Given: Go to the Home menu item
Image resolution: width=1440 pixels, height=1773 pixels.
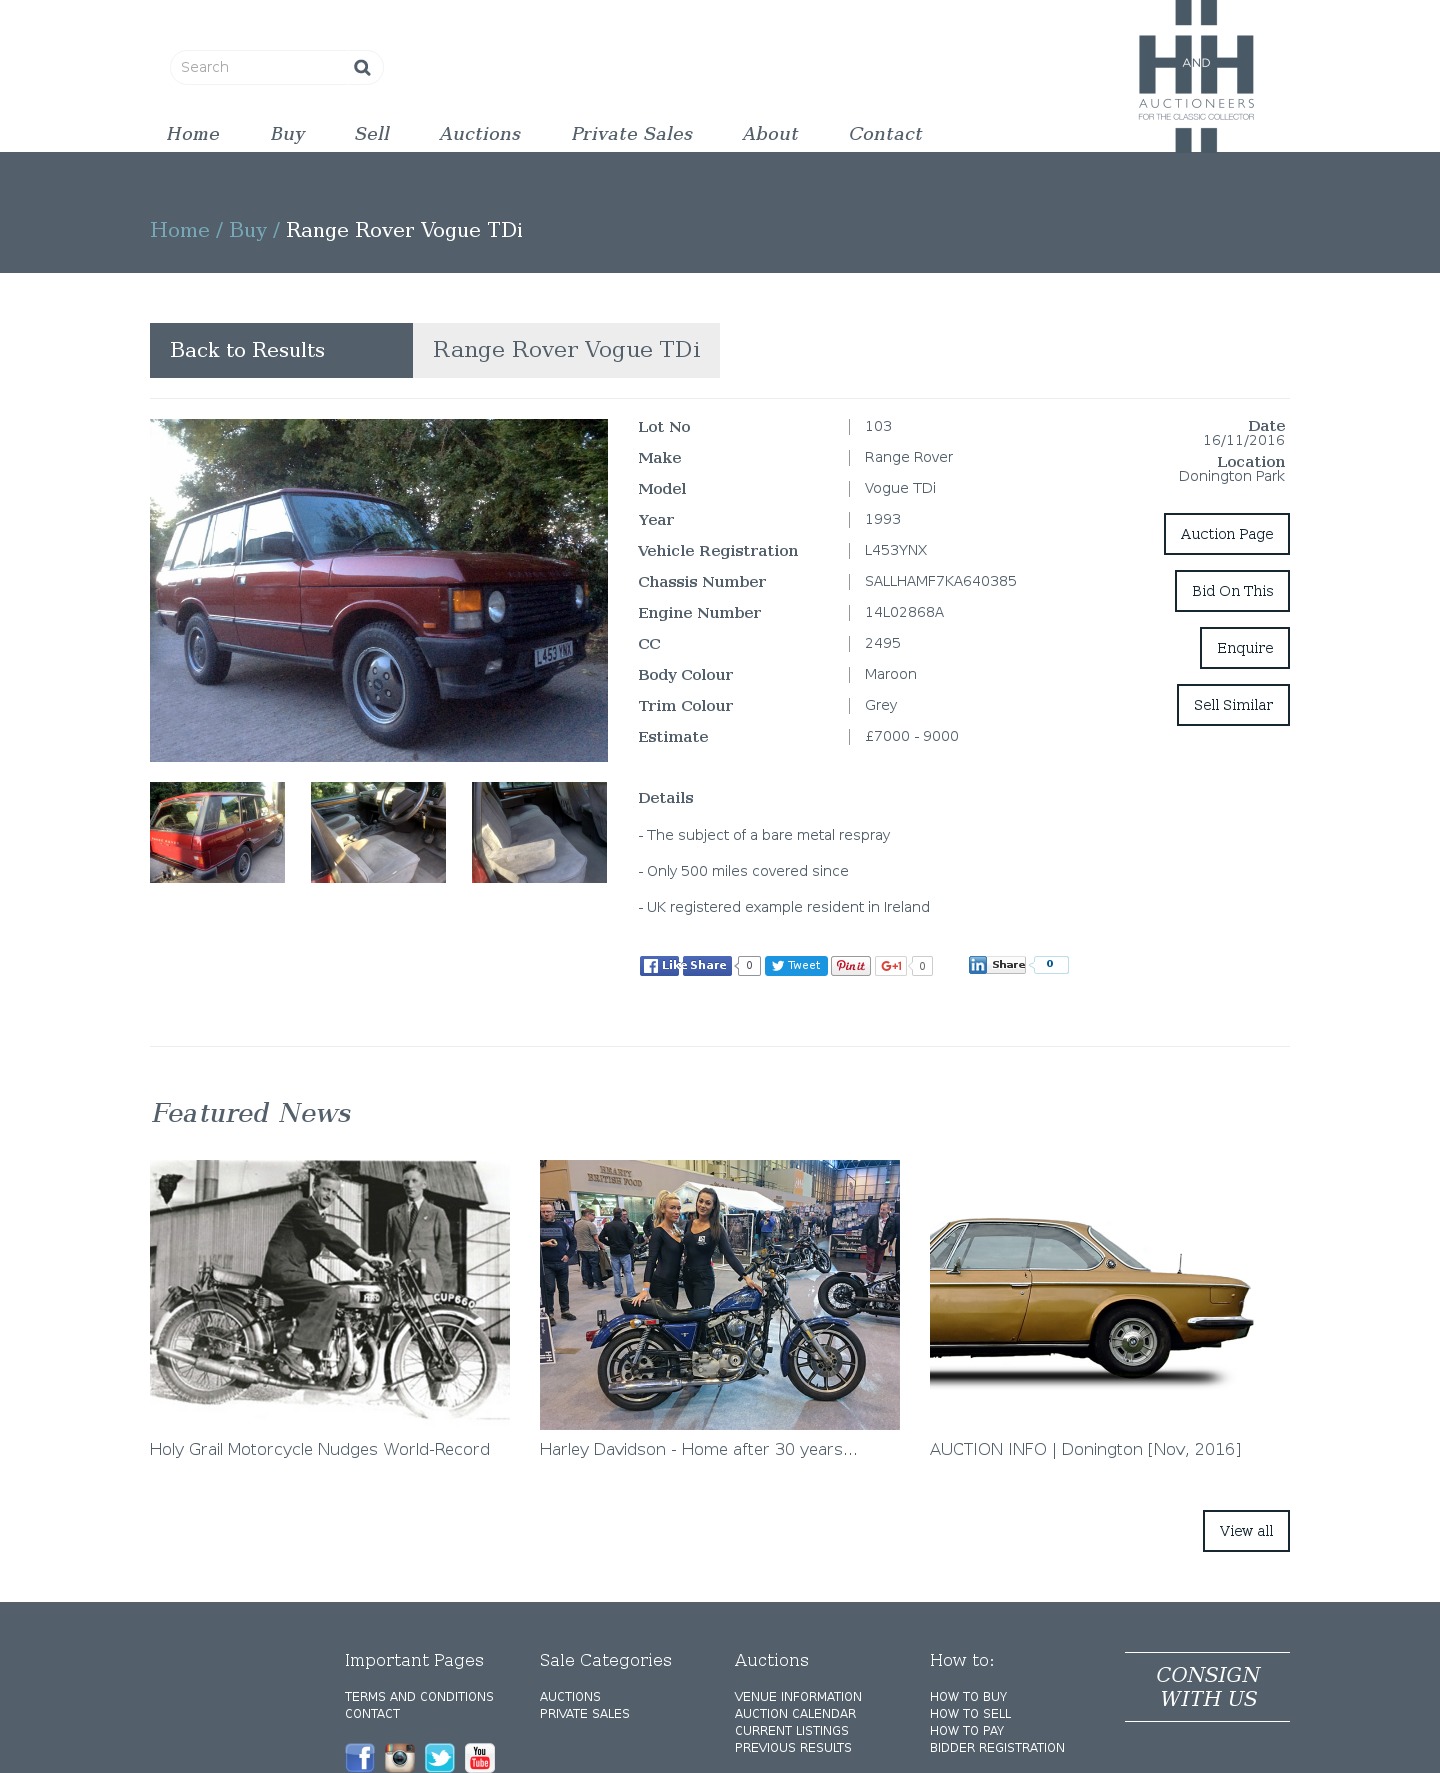Looking at the screenshot, I should [193, 134].
